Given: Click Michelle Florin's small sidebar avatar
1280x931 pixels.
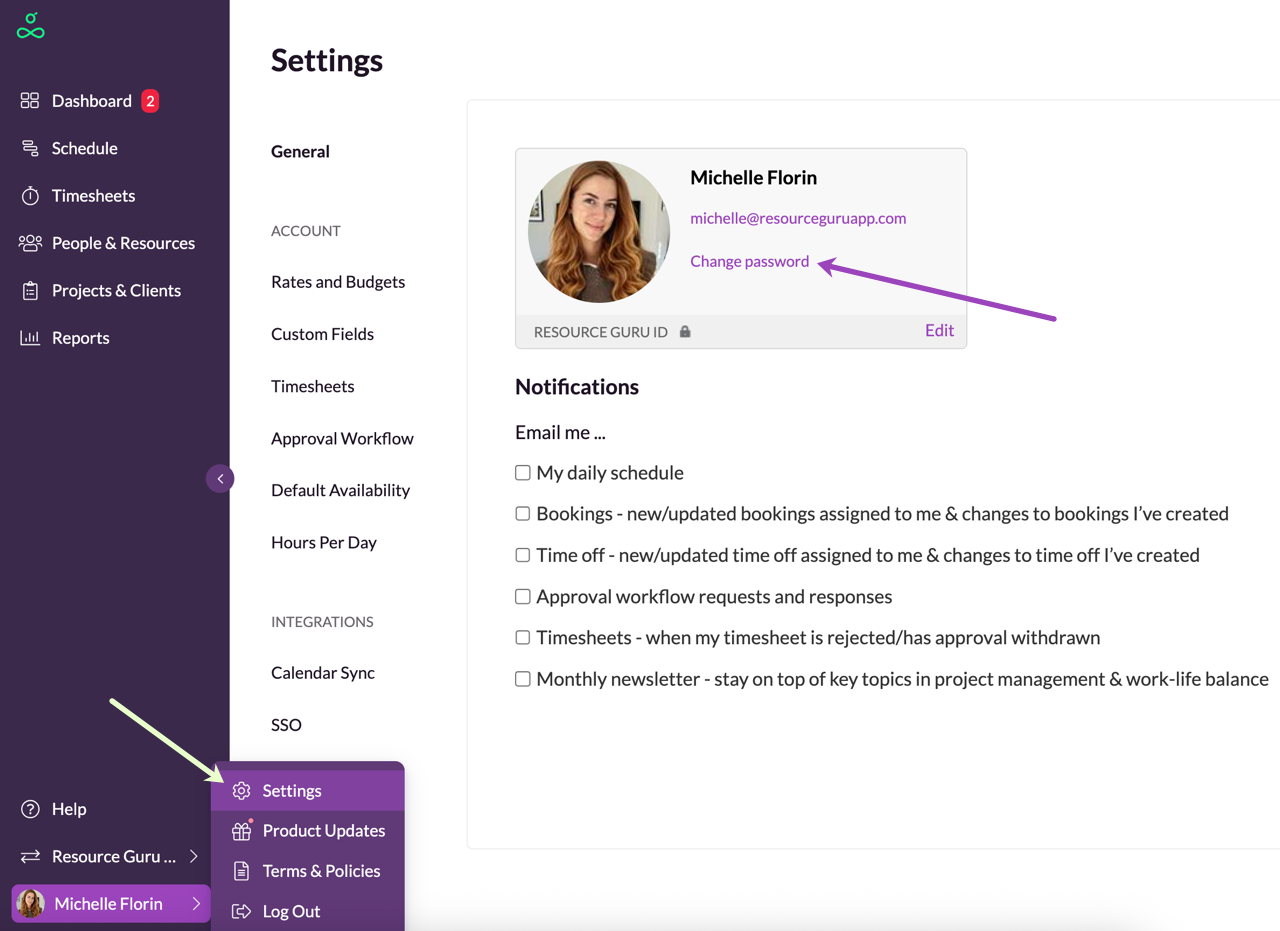Looking at the screenshot, I should [31, 904].
